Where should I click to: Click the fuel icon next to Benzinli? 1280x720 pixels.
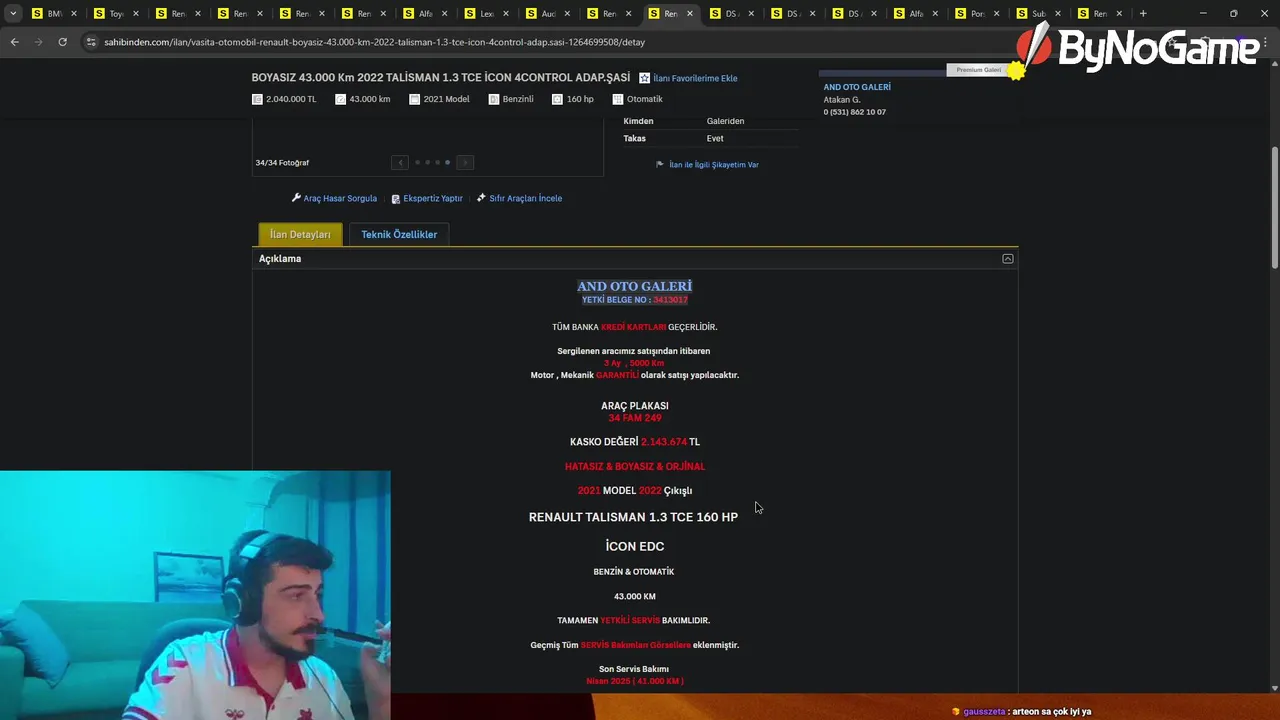click(x=494, y=99)
